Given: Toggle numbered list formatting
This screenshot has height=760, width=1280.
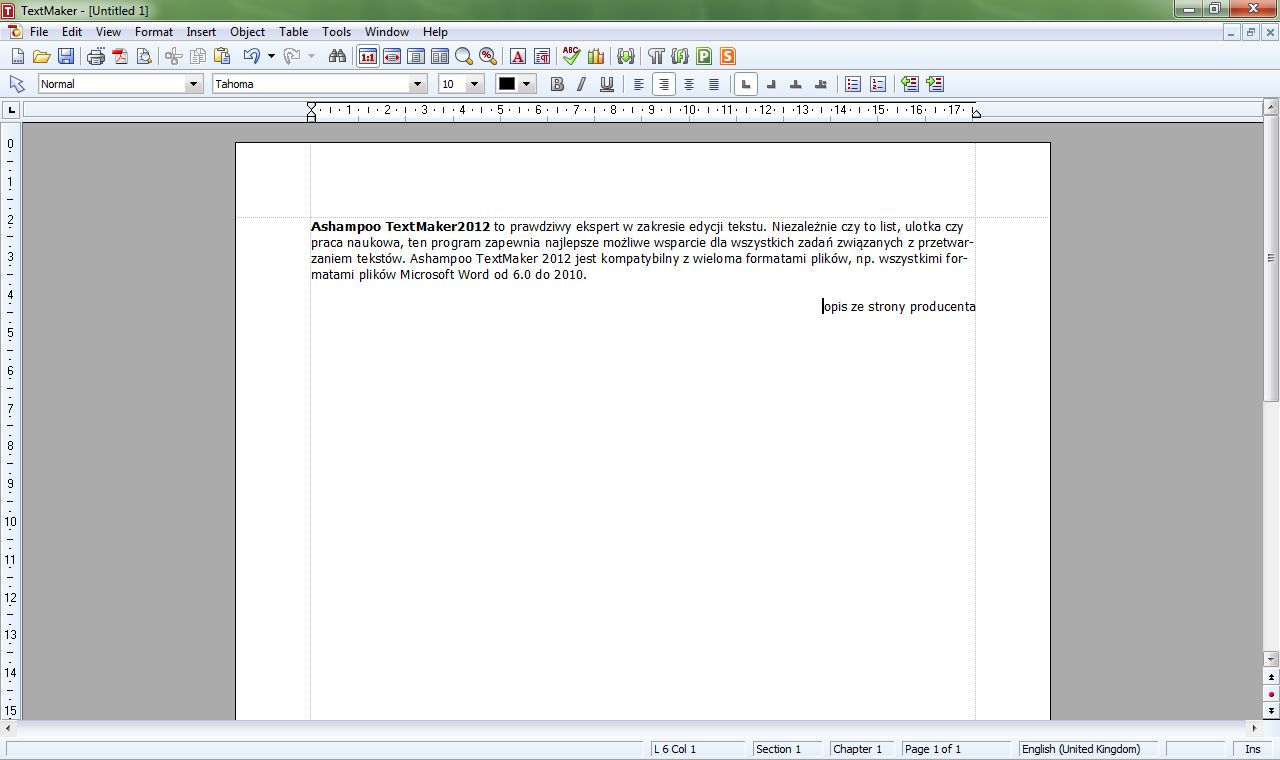Looking at the screenshot, I should point(878,84).
